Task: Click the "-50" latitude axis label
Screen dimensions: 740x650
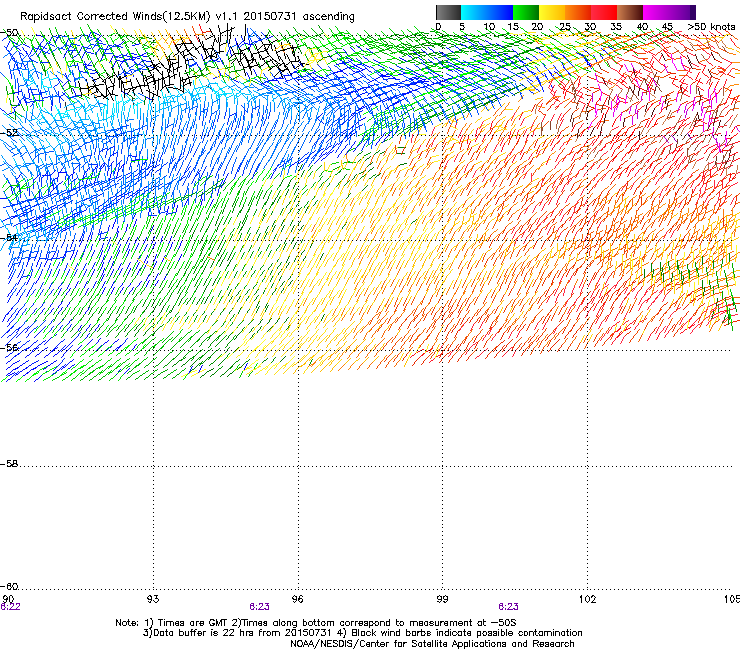Action: [9, 33]
